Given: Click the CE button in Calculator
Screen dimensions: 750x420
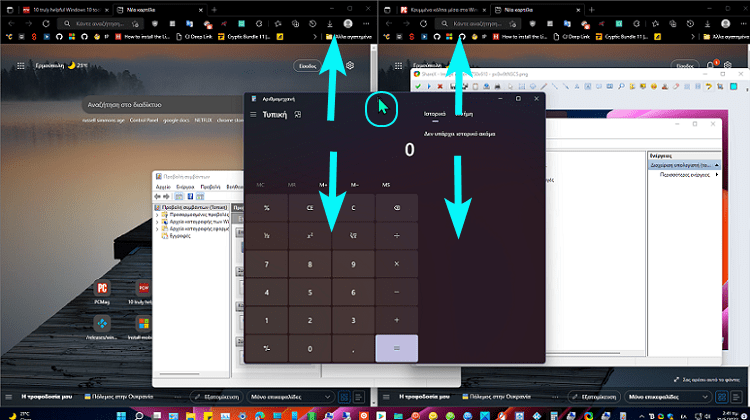Looking at the screenshot, I should pos(309,208).
